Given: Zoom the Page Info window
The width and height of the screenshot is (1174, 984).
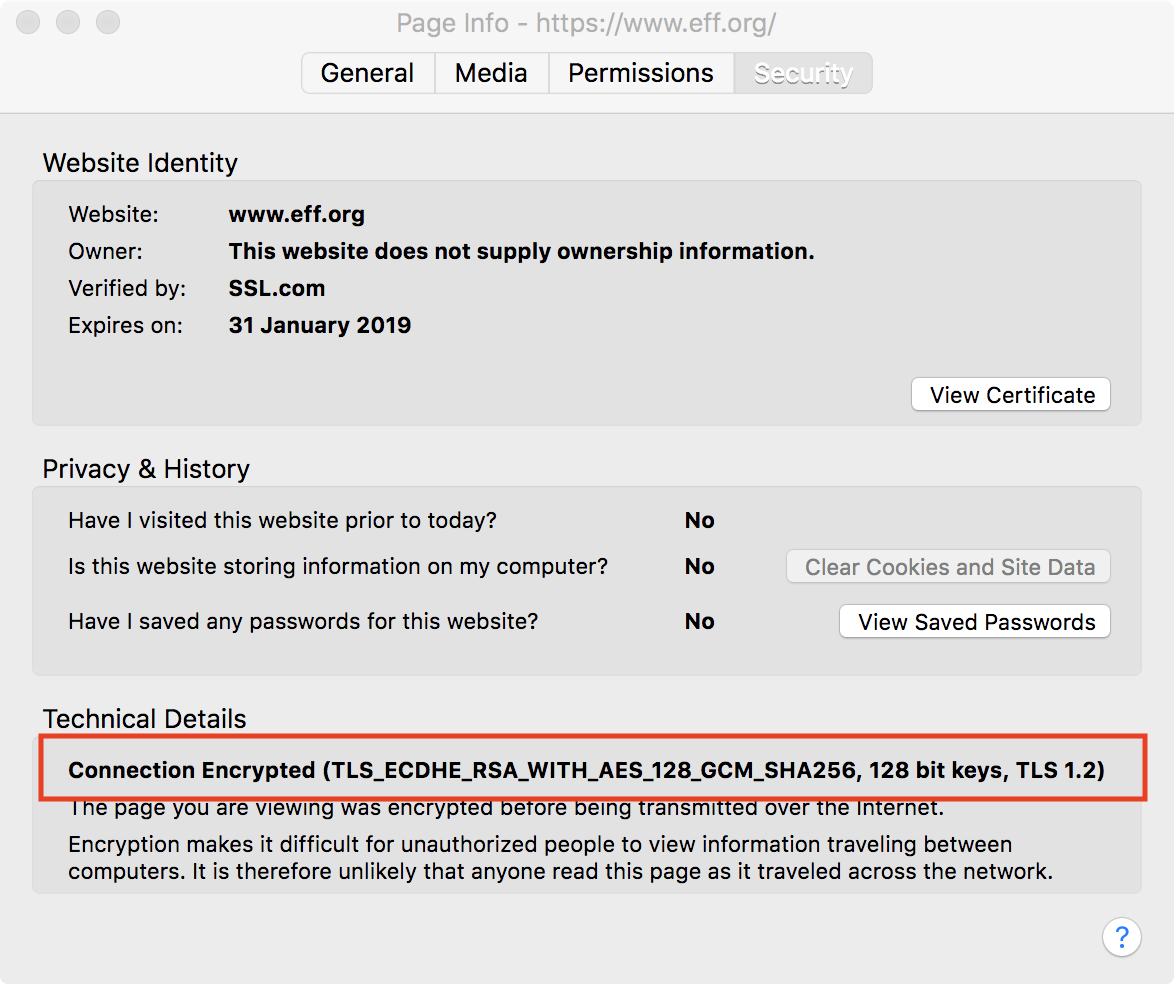Looking at the screenshot, I should [108, 22].
